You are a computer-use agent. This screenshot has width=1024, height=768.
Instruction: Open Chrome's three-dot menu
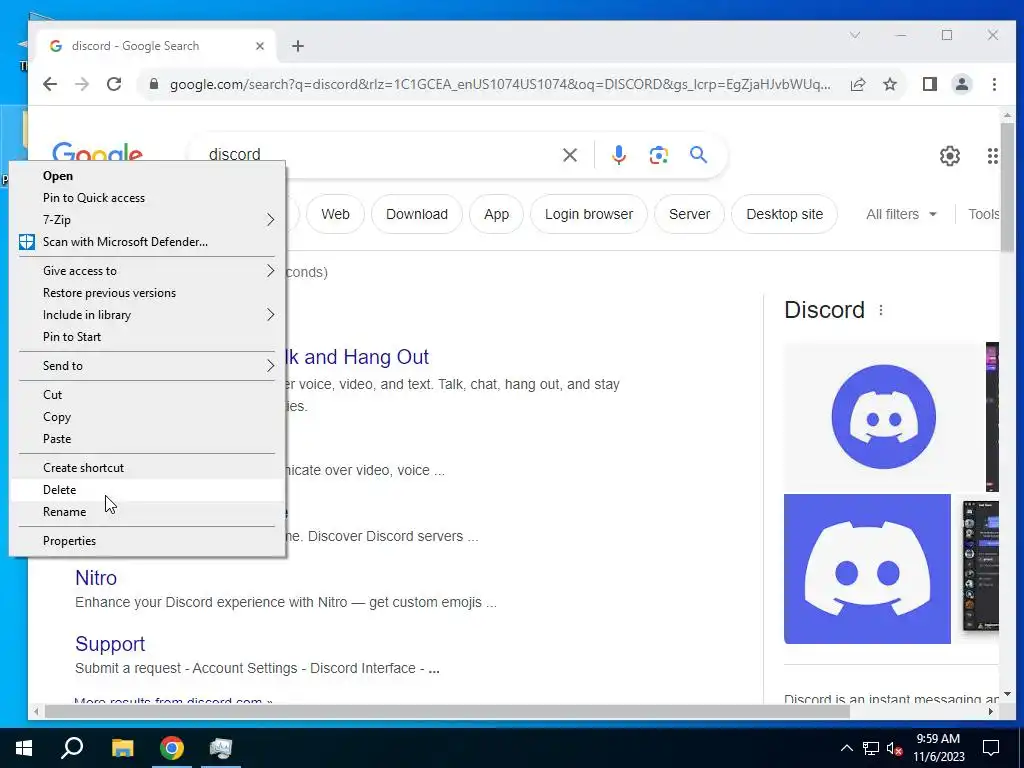[994, 84]
